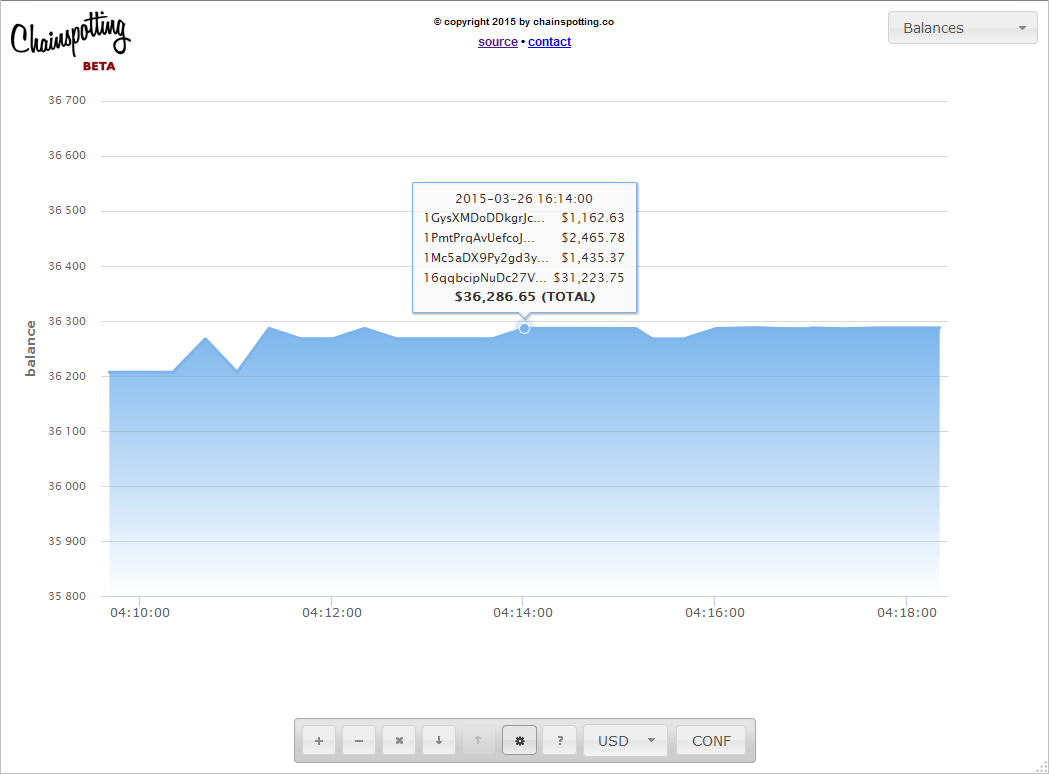1049x774 pixels.
Task: Click the highlighted data point on chart
Action: pyautogui.click(x=524, y=328)
